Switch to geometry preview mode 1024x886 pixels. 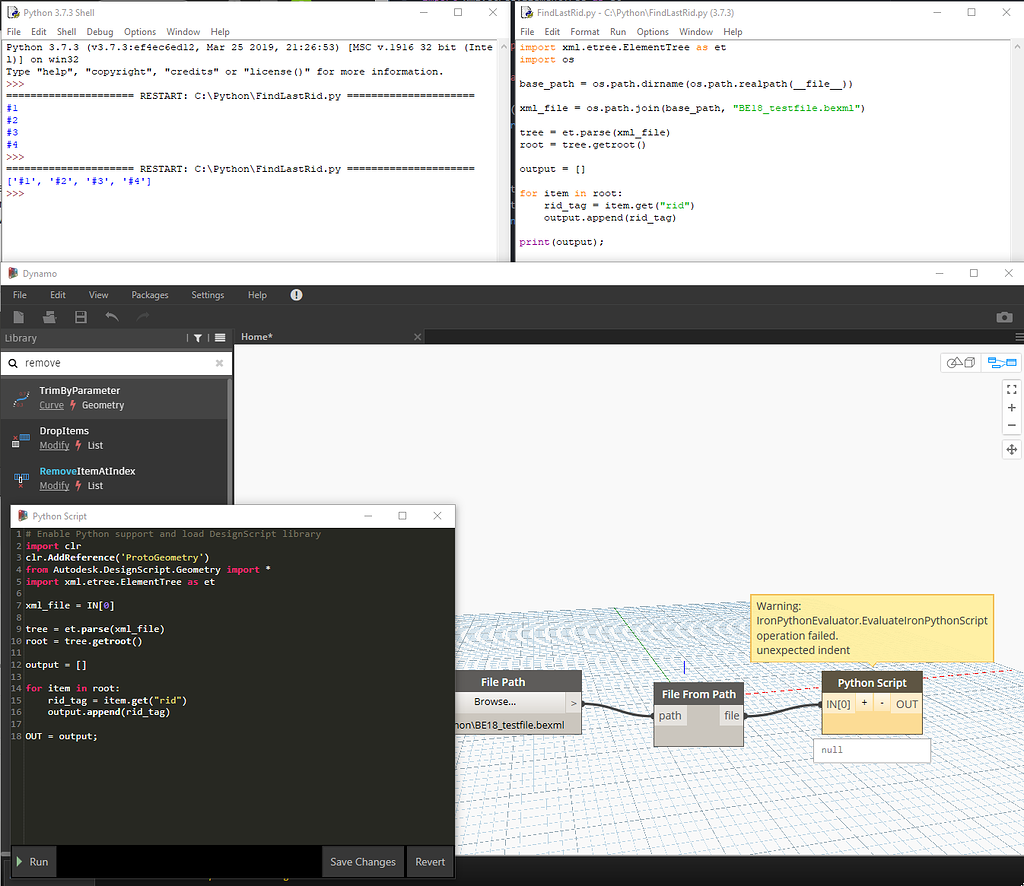pyautogui.click(x=961, y=363)
